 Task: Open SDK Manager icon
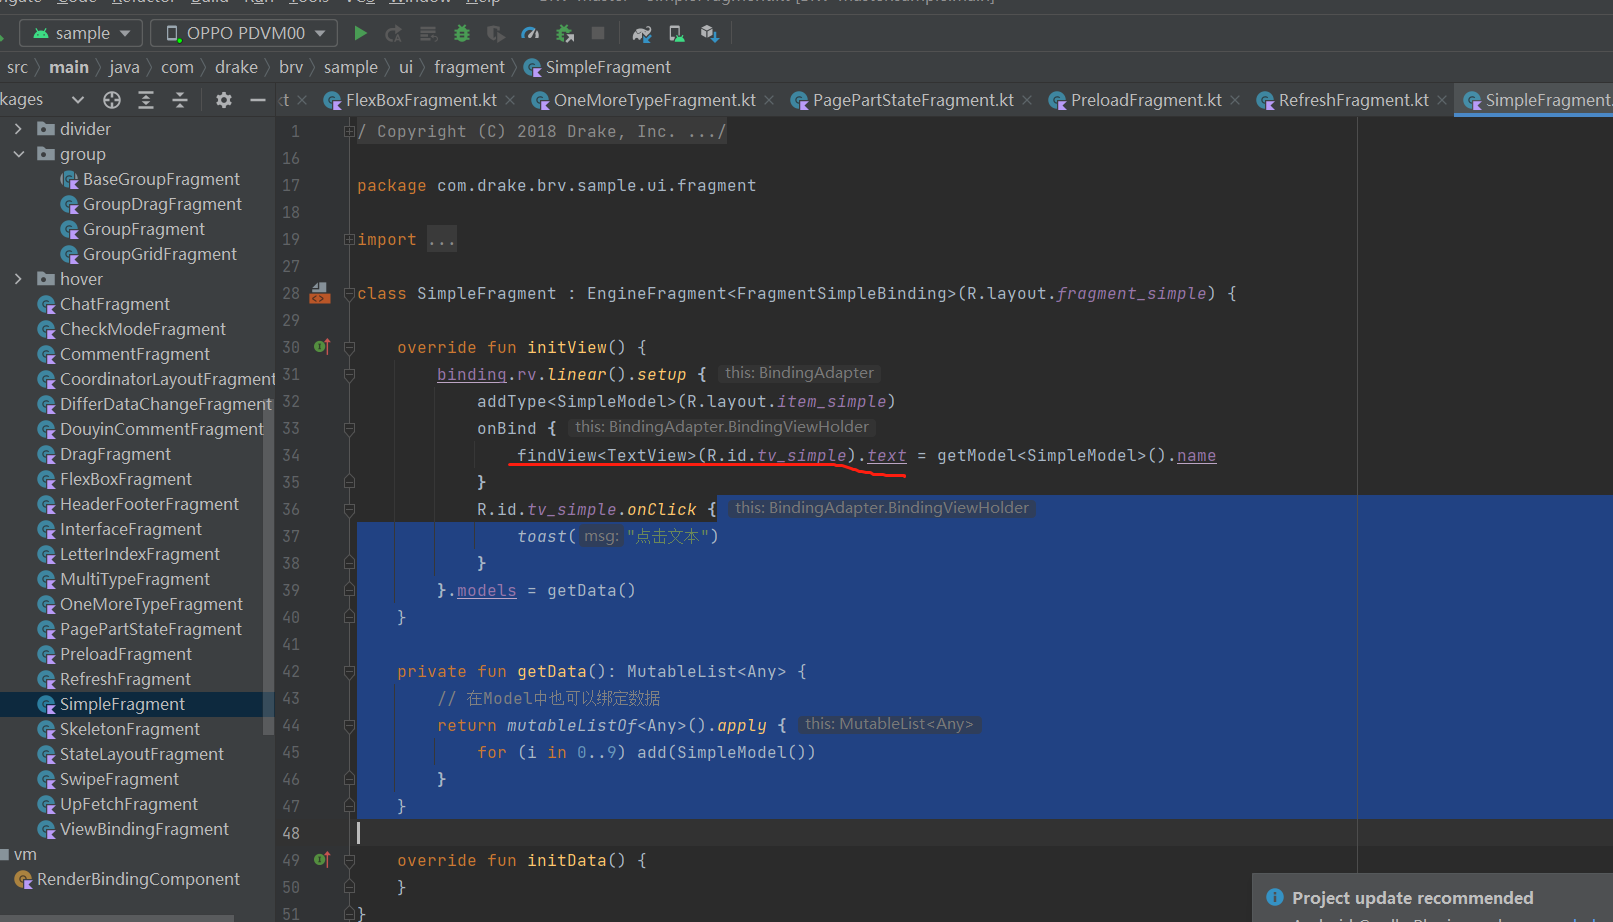[x=710, y=33]
